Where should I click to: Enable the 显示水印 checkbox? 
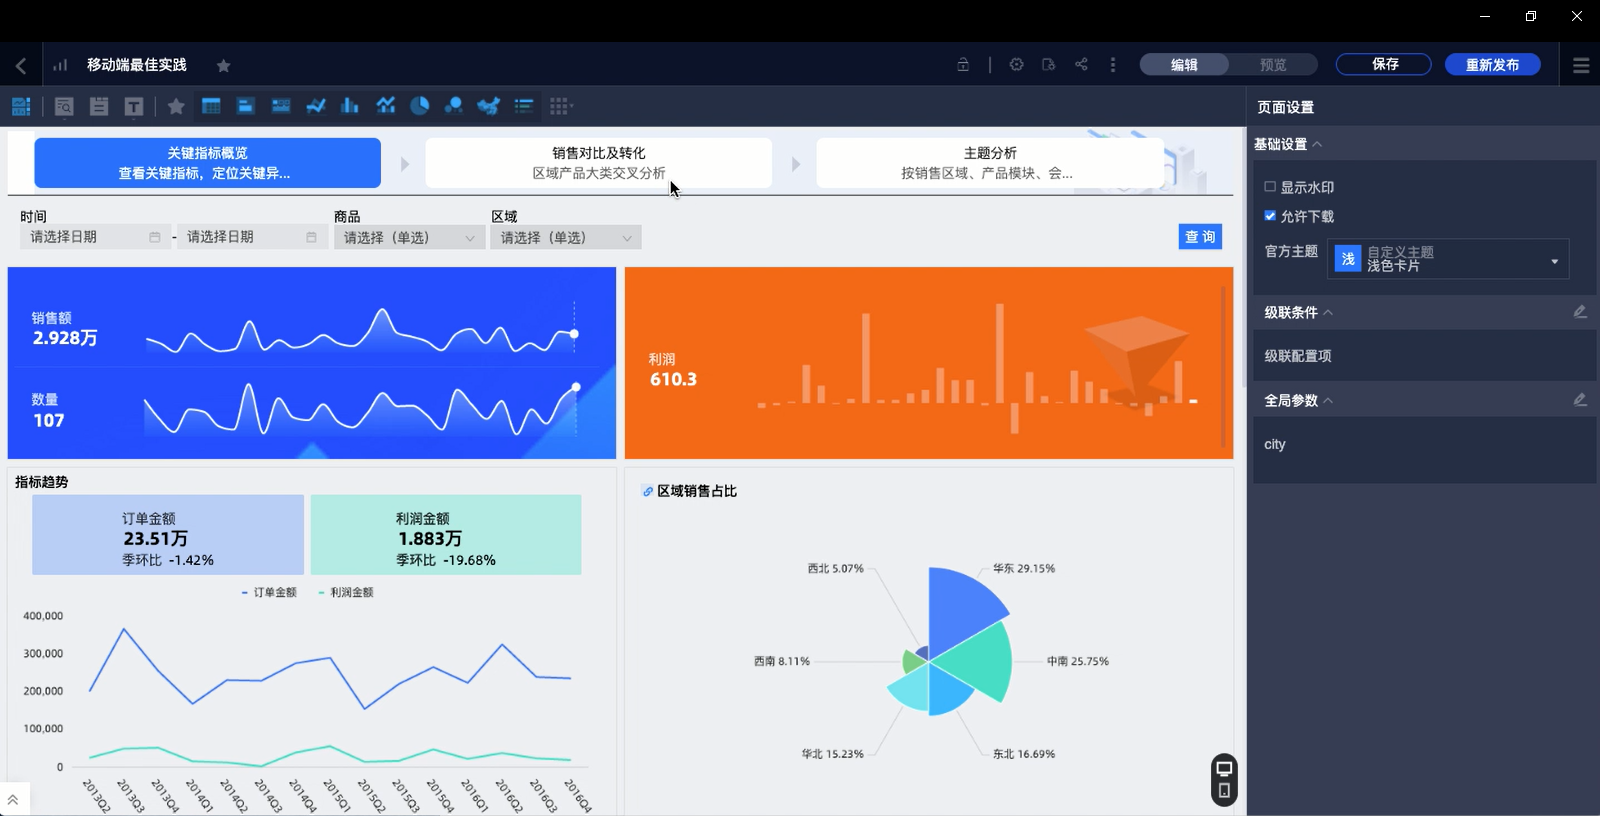coord(1270,187)
